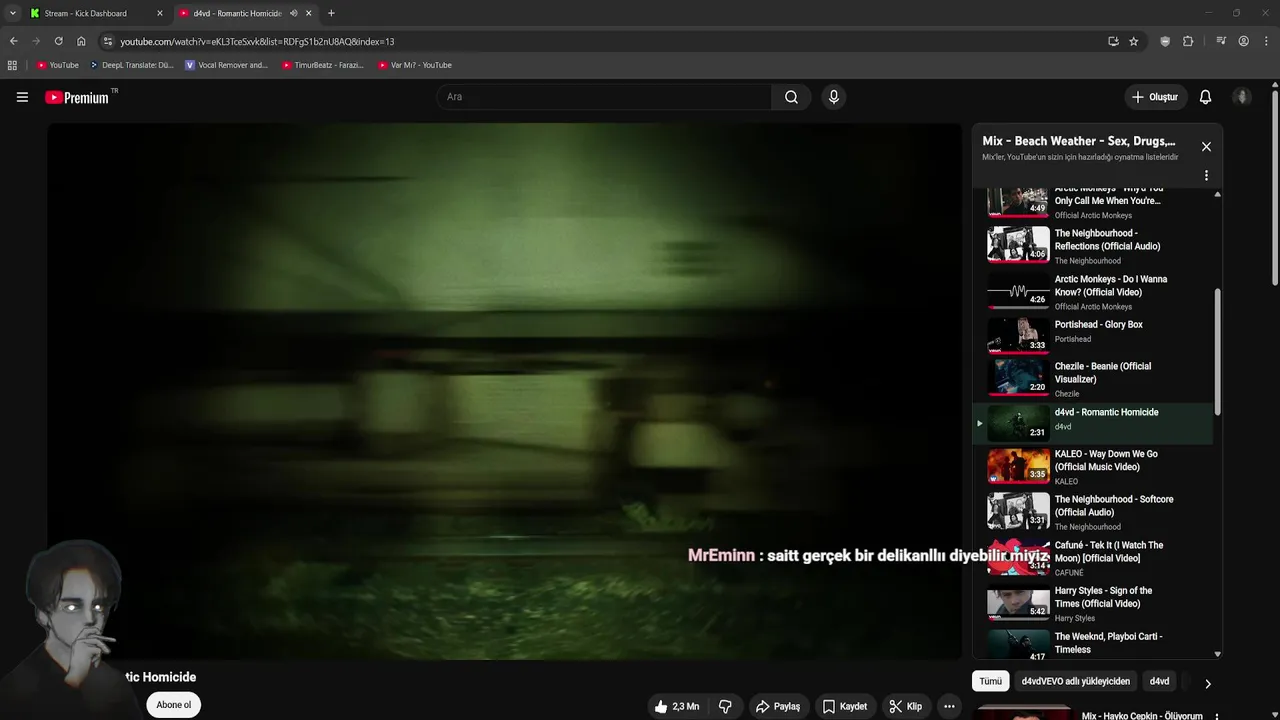Expand the tab search dropdown arrow

[12, 13]
